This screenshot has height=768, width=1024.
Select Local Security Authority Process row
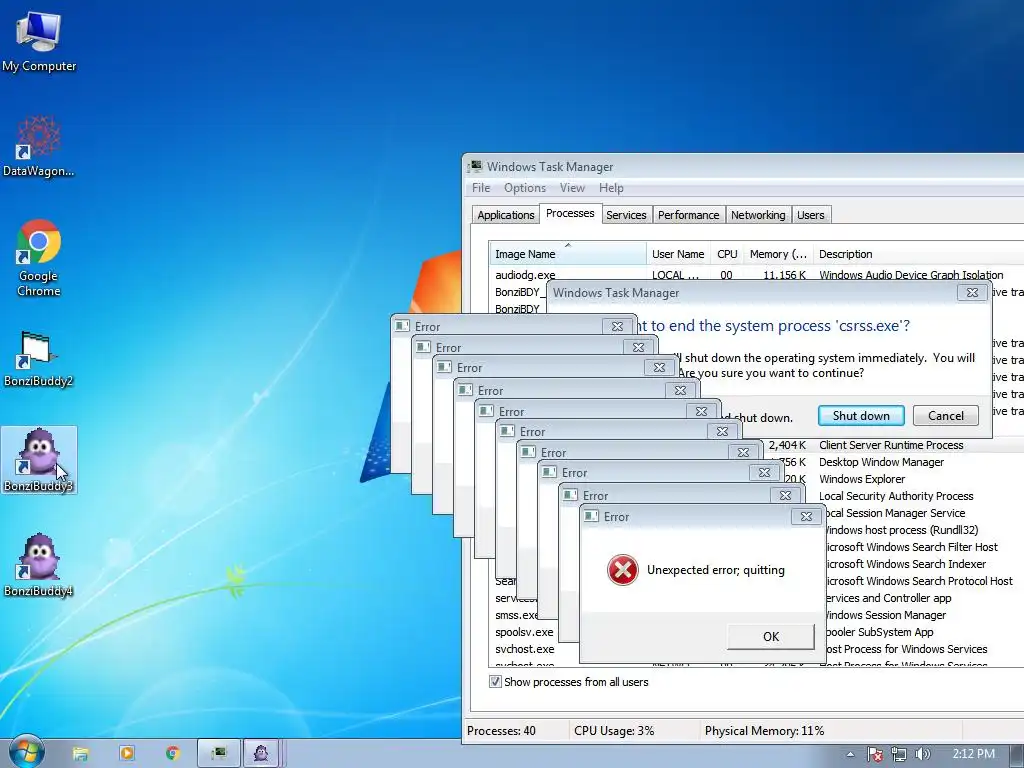896,496
